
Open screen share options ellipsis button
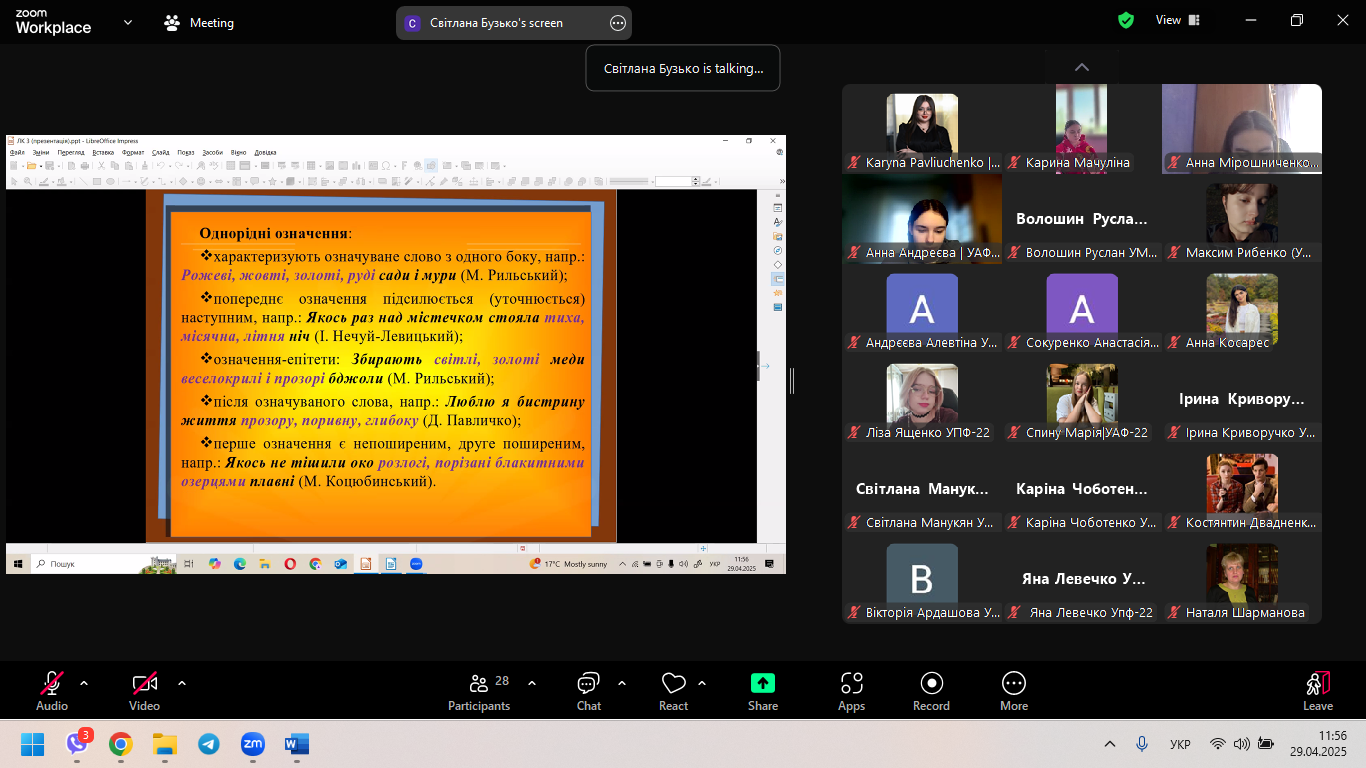(x=618, y=23)
